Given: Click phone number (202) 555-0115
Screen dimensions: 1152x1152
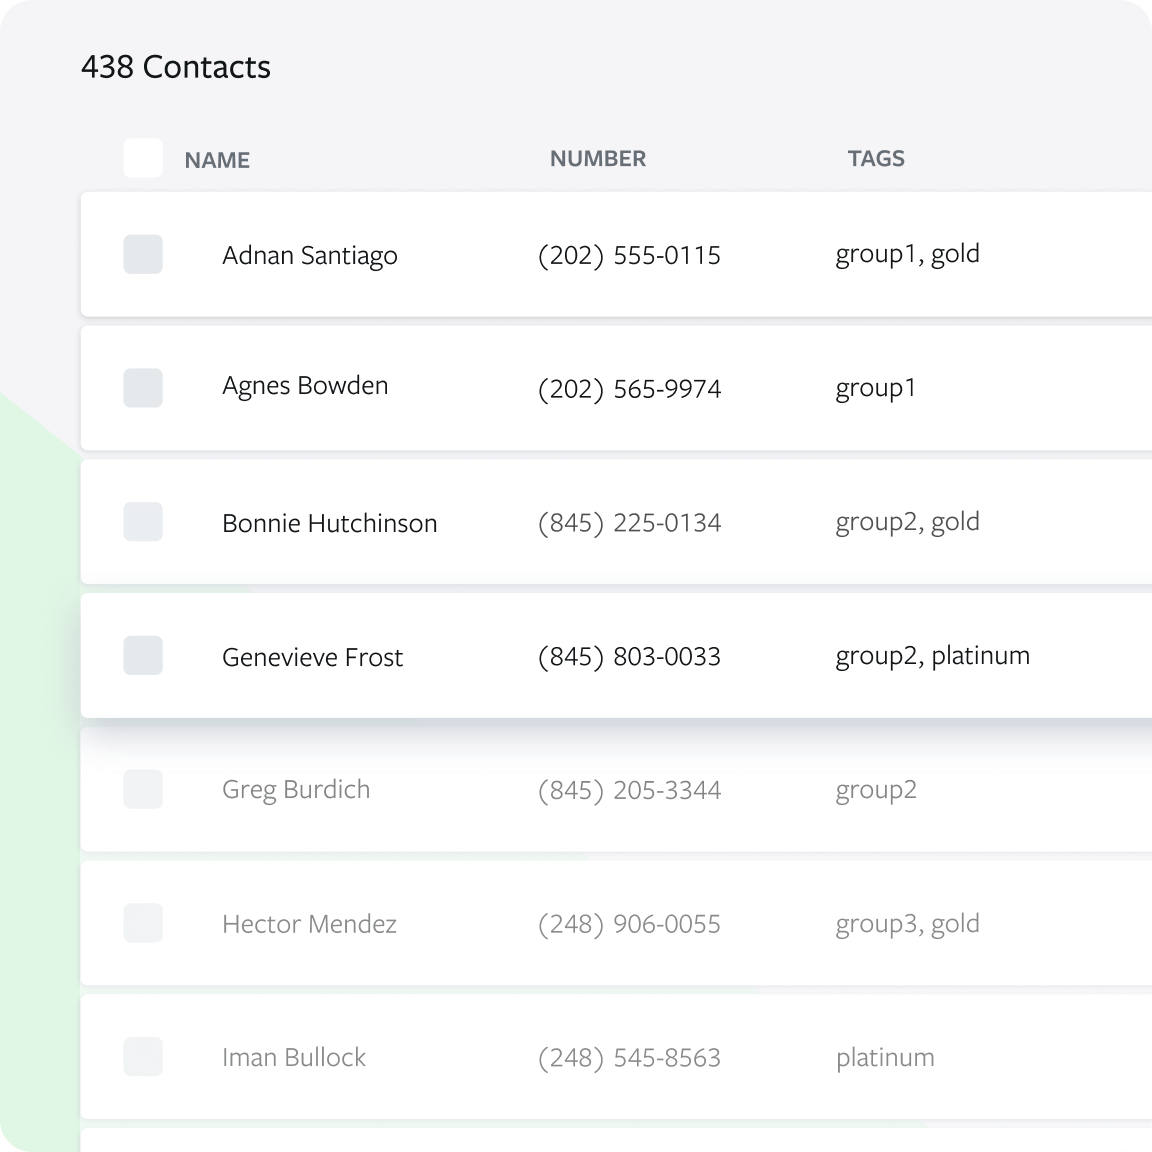Looking at the screenshot, I should [629, 255].
